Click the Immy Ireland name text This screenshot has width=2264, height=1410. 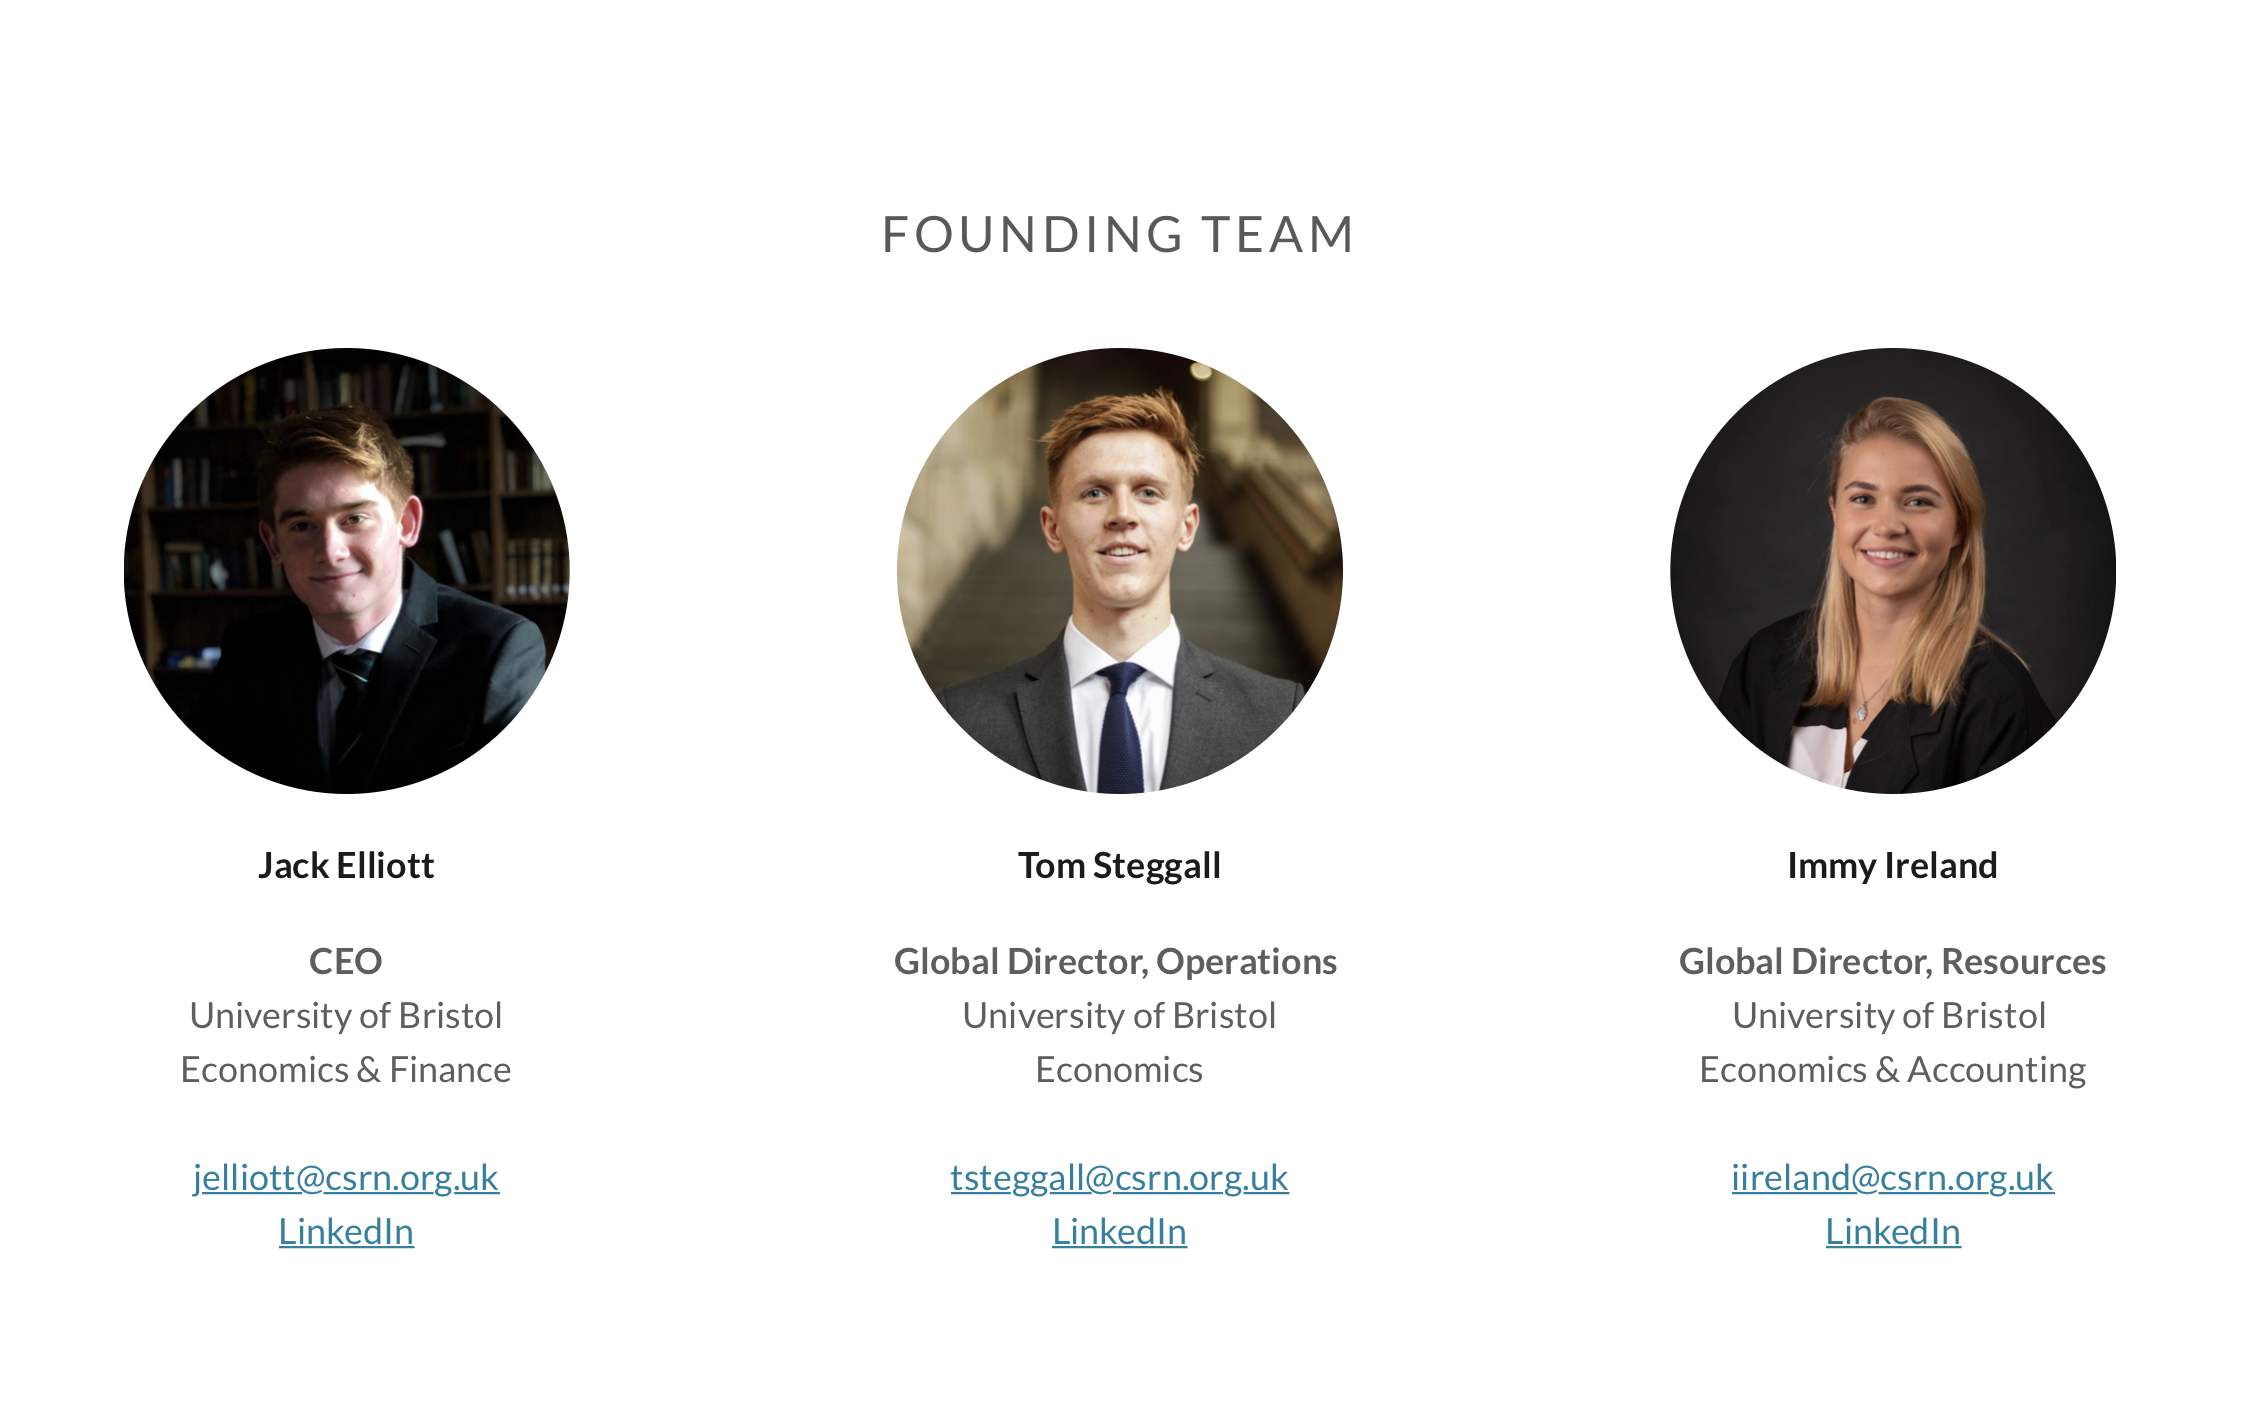coord(1892,865)
